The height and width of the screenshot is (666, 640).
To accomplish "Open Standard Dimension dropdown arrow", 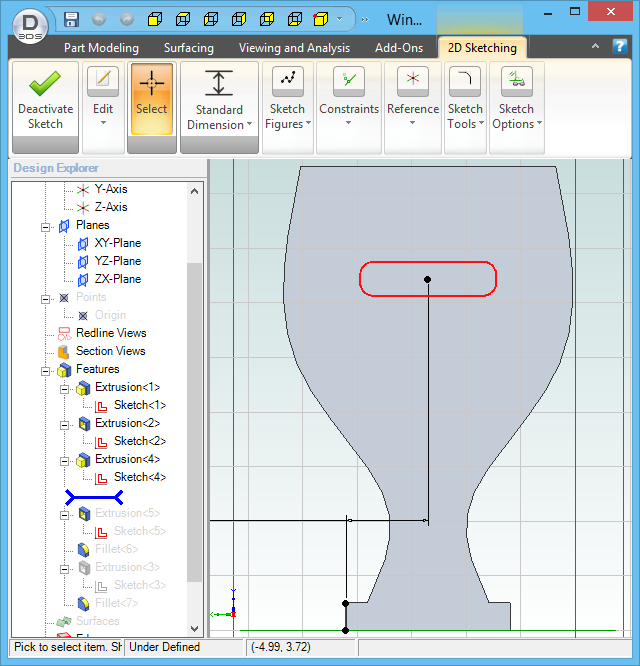I will [250, 124].
